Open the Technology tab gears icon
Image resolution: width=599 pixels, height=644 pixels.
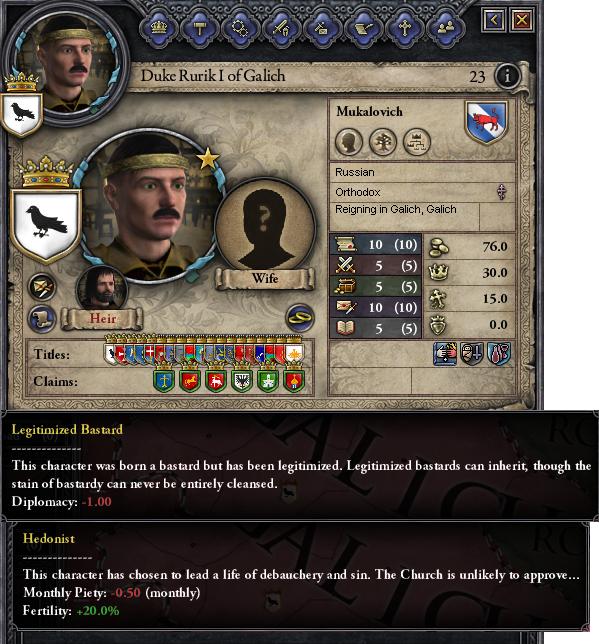pos(241,28)
